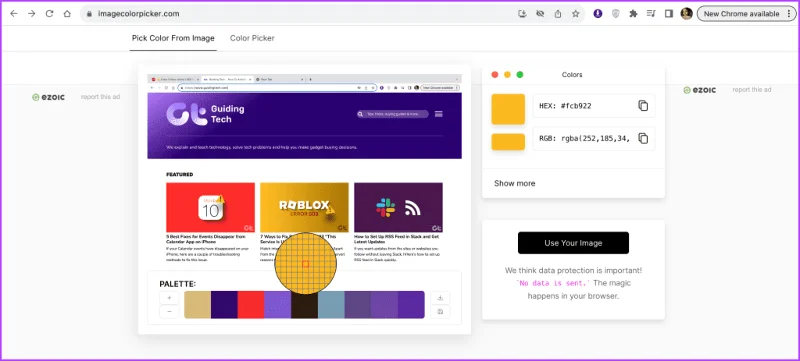Bookmark this page with the star icon
This screenshot has height=361, width=800.
pos(576,14)
